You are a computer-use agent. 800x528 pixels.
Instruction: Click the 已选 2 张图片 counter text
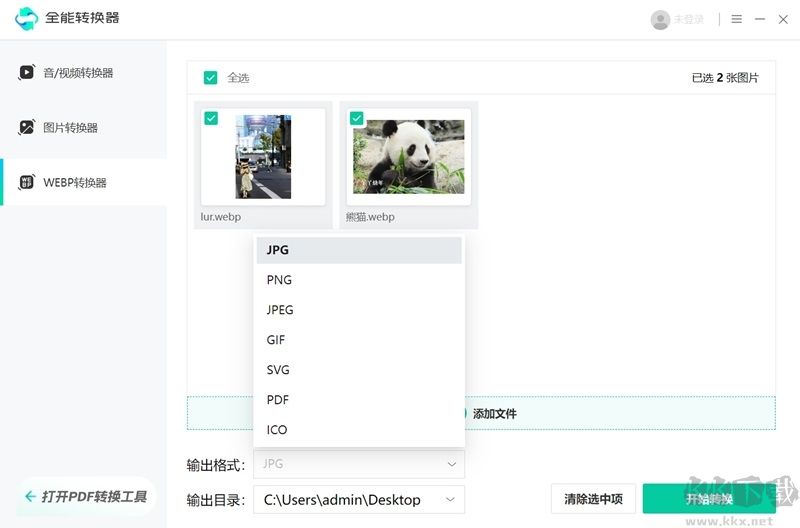click(x=725, y=78)
